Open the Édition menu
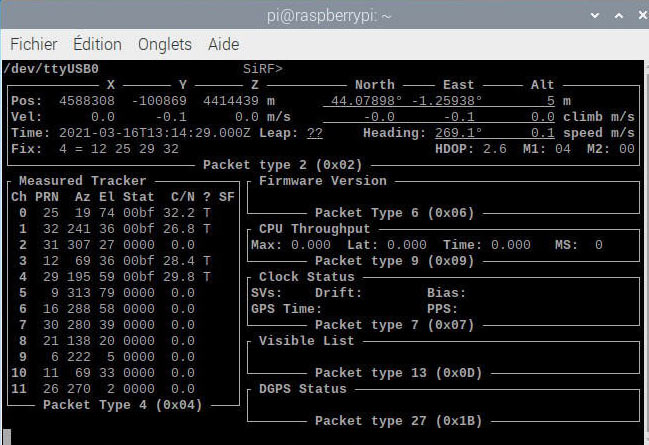649x445 pixels. (x=97, y=44)
